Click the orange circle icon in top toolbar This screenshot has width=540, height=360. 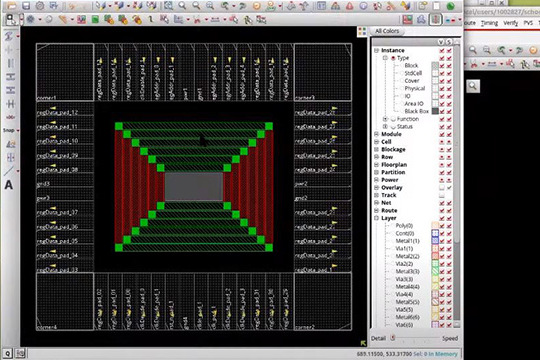pyautogui.click(x=257, y=6)
